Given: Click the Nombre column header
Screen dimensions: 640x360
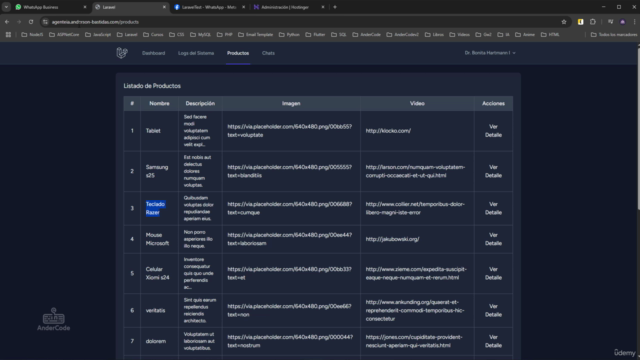Looking at the screenshot, I should (159, 103).
